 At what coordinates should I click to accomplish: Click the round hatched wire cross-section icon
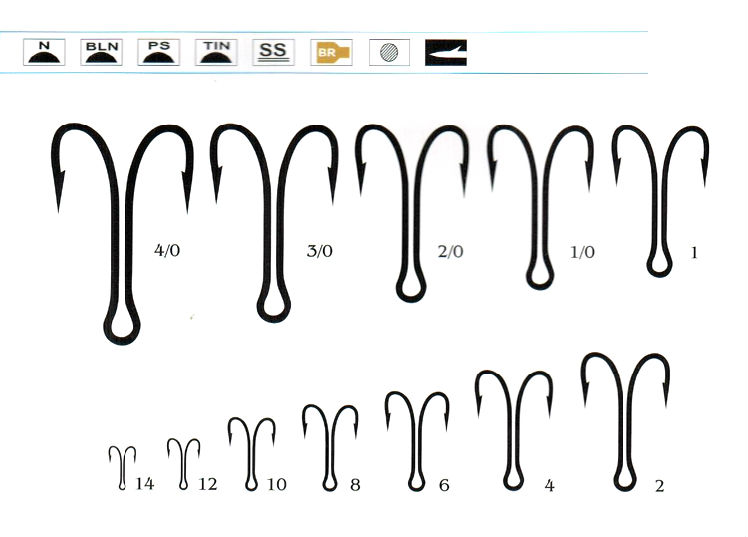click(389, 52)
